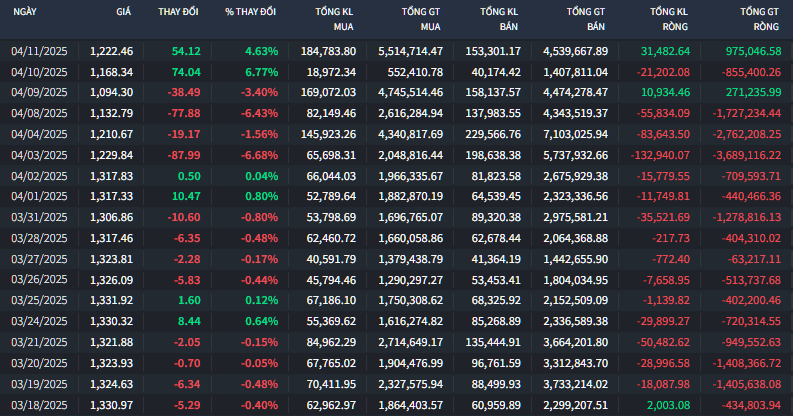Image resolution: width=793 pixels, height=416 pixels.
Task: Select net value -3,689,116.22 cell
Action: pos(746,155)
